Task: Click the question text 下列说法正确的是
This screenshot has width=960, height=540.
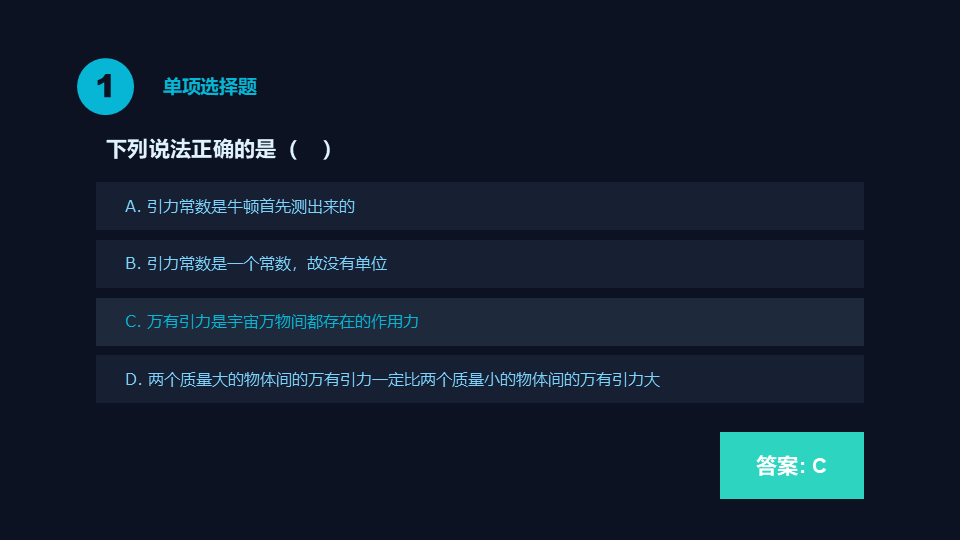Action: tap(190, 150)
